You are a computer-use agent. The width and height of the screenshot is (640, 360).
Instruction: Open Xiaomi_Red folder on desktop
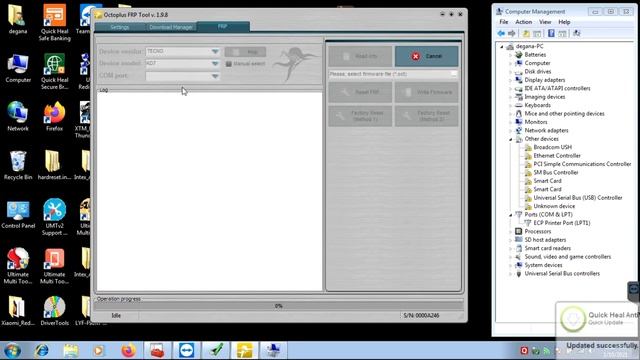tap(17, 310)
